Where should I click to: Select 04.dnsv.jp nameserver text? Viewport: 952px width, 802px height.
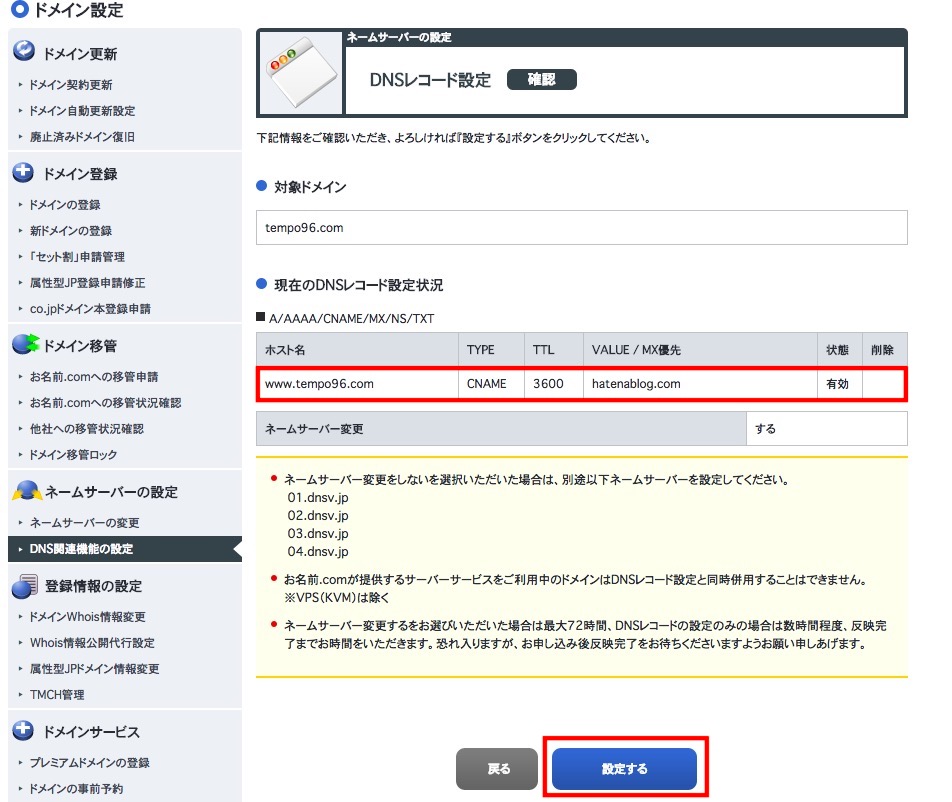(318, 551)
